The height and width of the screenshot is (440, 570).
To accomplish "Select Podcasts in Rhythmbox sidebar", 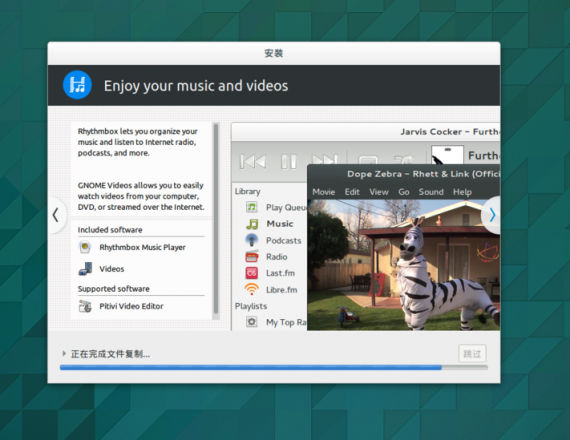I will pos(284,240).
